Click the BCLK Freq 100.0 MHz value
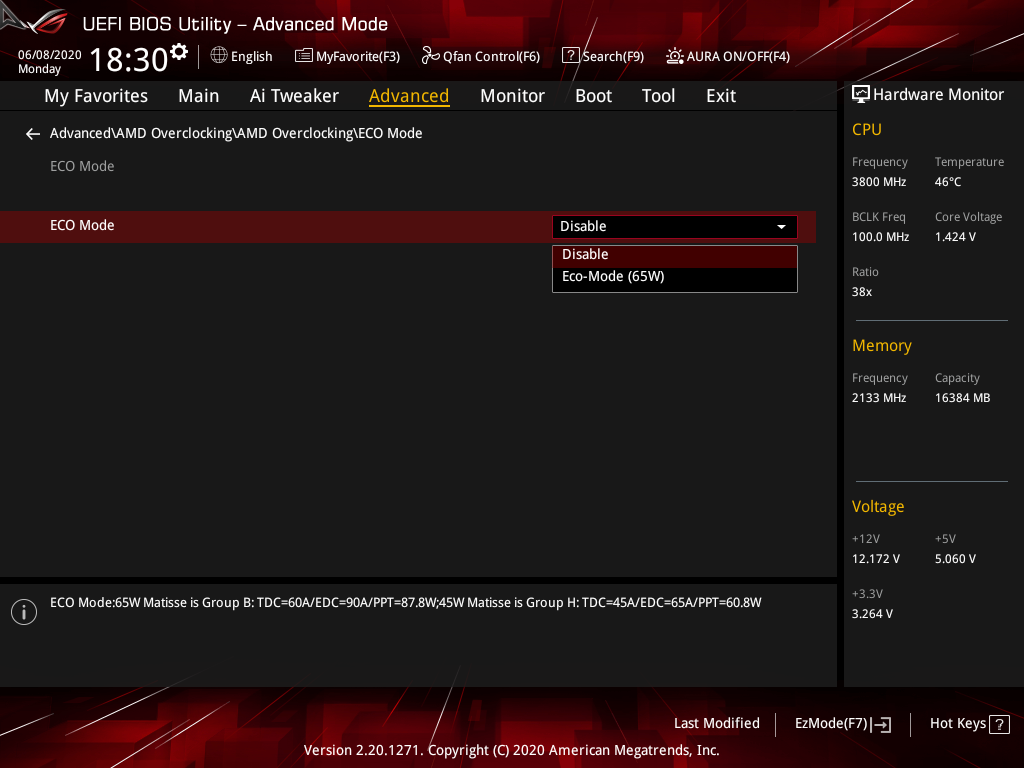Viewport: 1024px width, 768px height. (880, 237)
